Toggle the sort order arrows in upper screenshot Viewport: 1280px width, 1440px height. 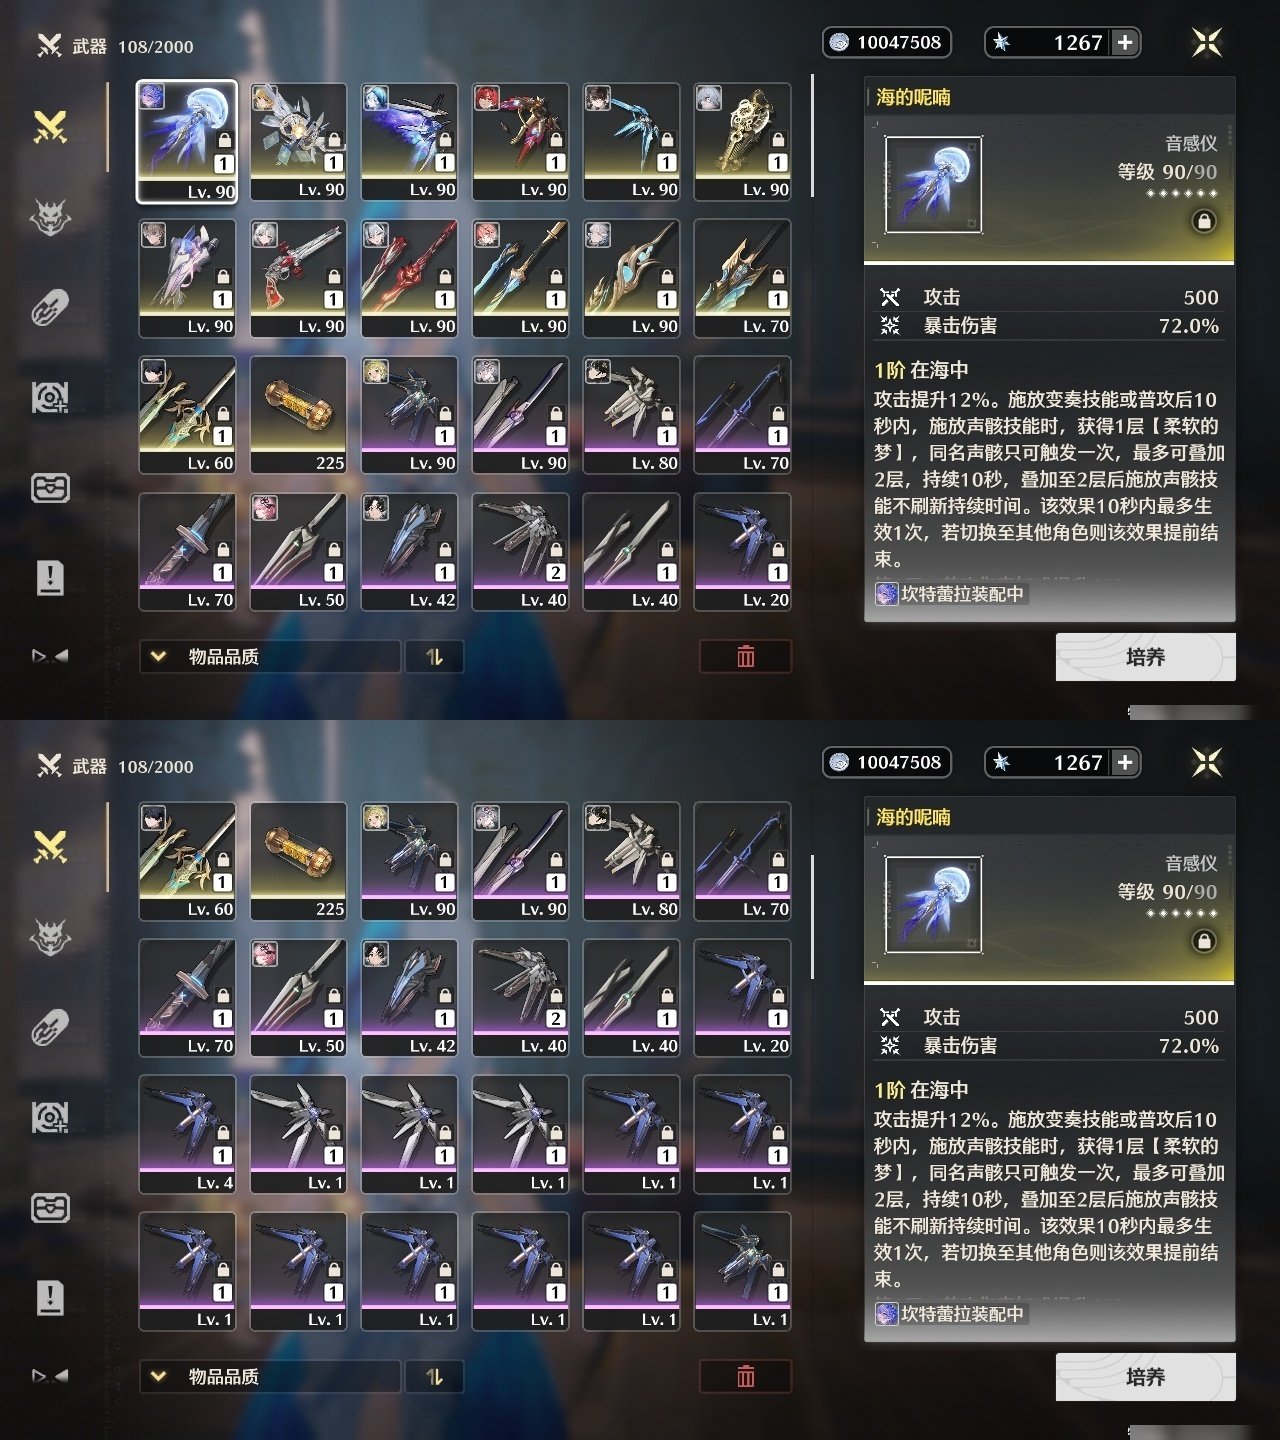(x=434, y=657)
